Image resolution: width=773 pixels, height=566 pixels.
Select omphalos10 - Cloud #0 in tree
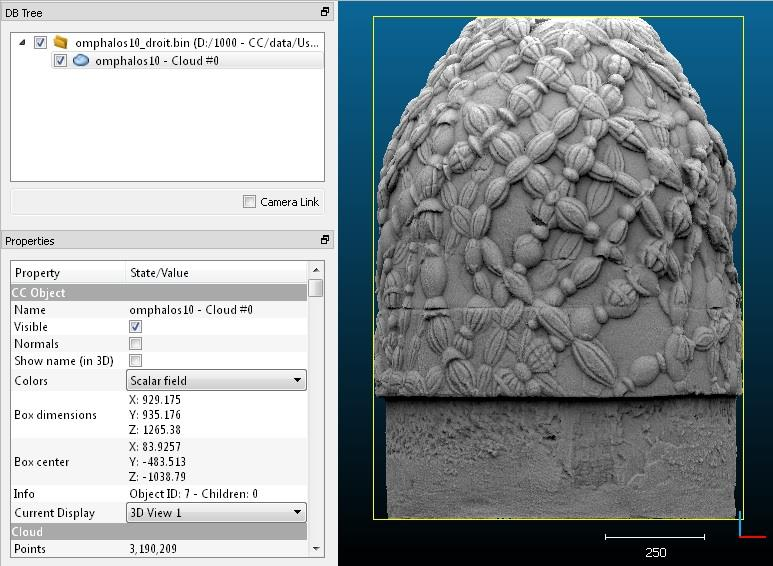pyautogui.click(x=156, y=61)
